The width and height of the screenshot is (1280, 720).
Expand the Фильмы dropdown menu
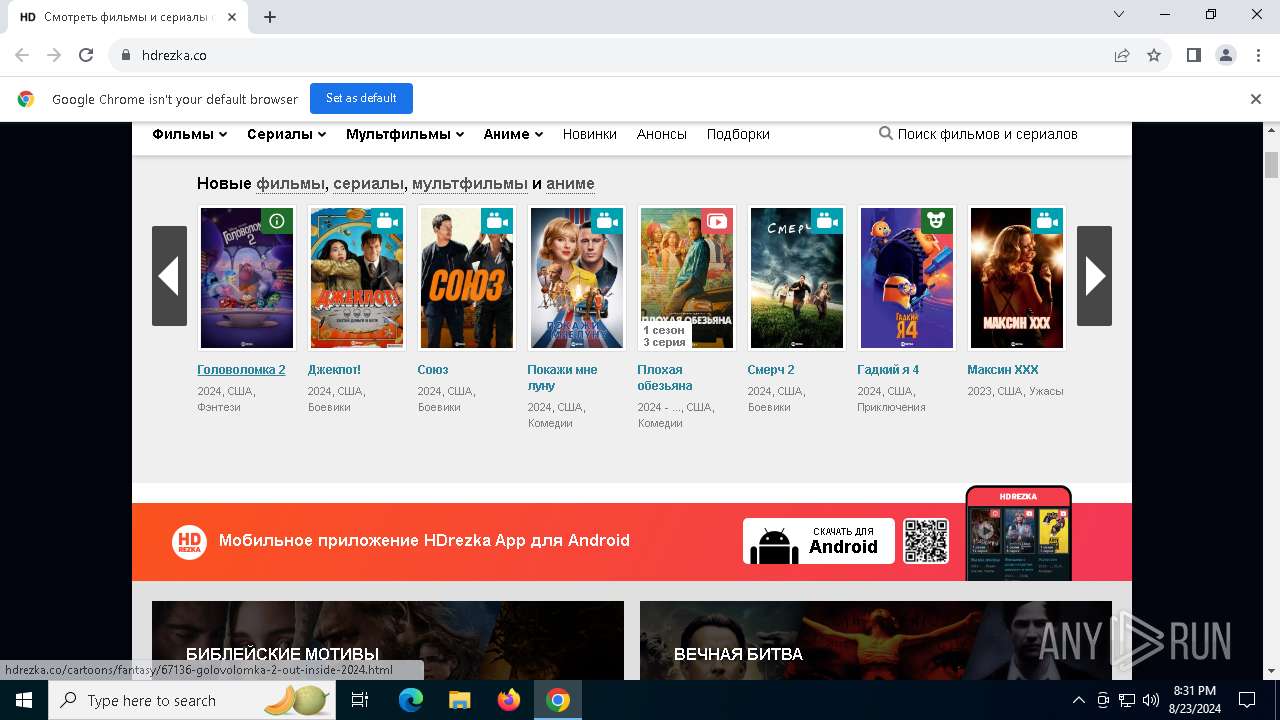tap(190, 134)
